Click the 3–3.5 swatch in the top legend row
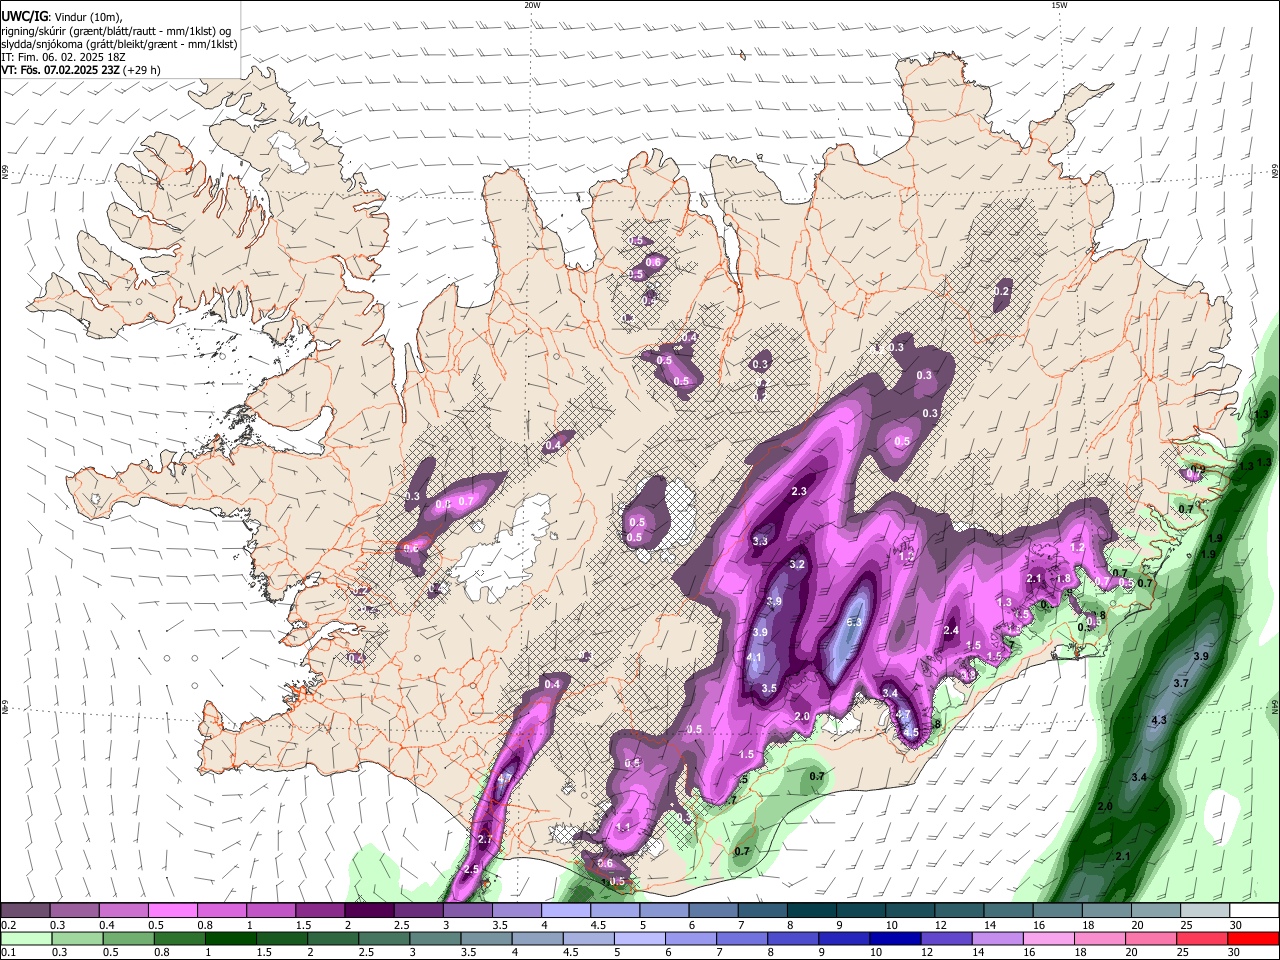The width and height of the screenshot is (1280, 960). tap(466, 911)
